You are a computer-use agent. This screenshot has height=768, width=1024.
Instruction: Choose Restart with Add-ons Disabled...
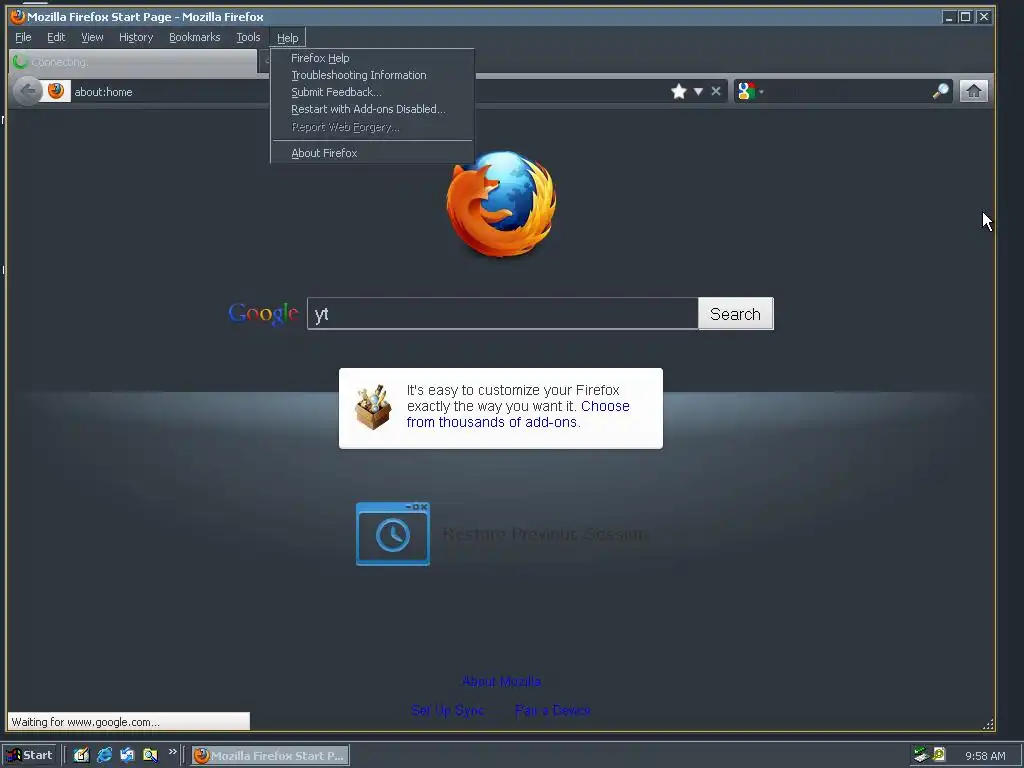tap(372, 109)
